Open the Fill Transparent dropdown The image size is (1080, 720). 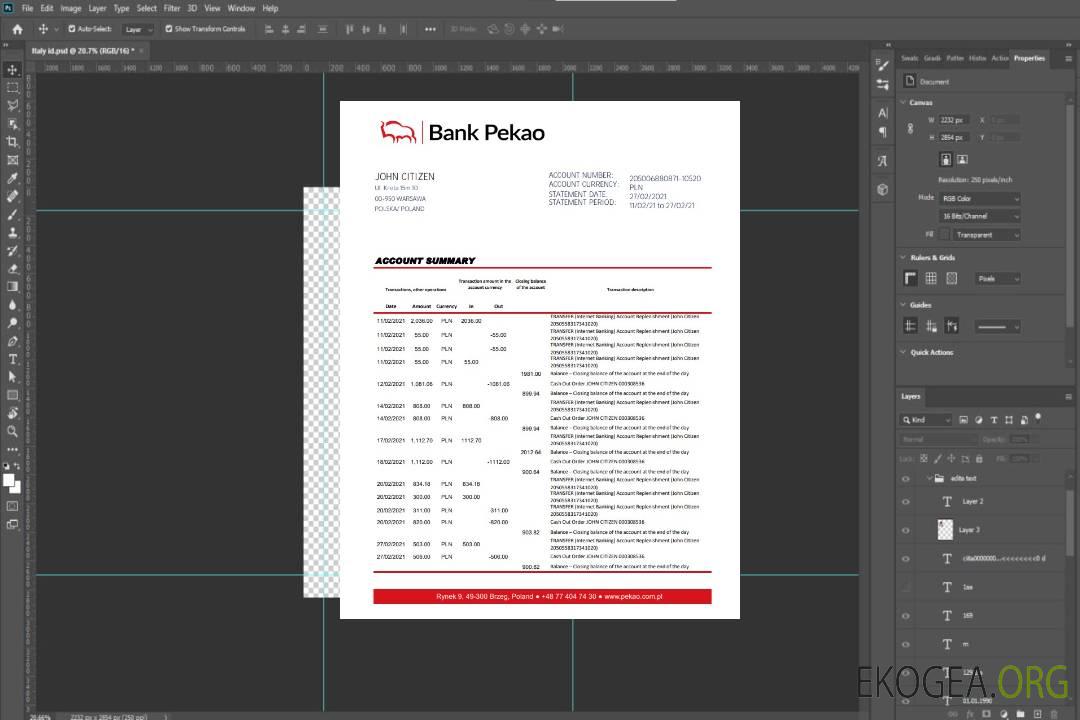[x=986, y=235]
